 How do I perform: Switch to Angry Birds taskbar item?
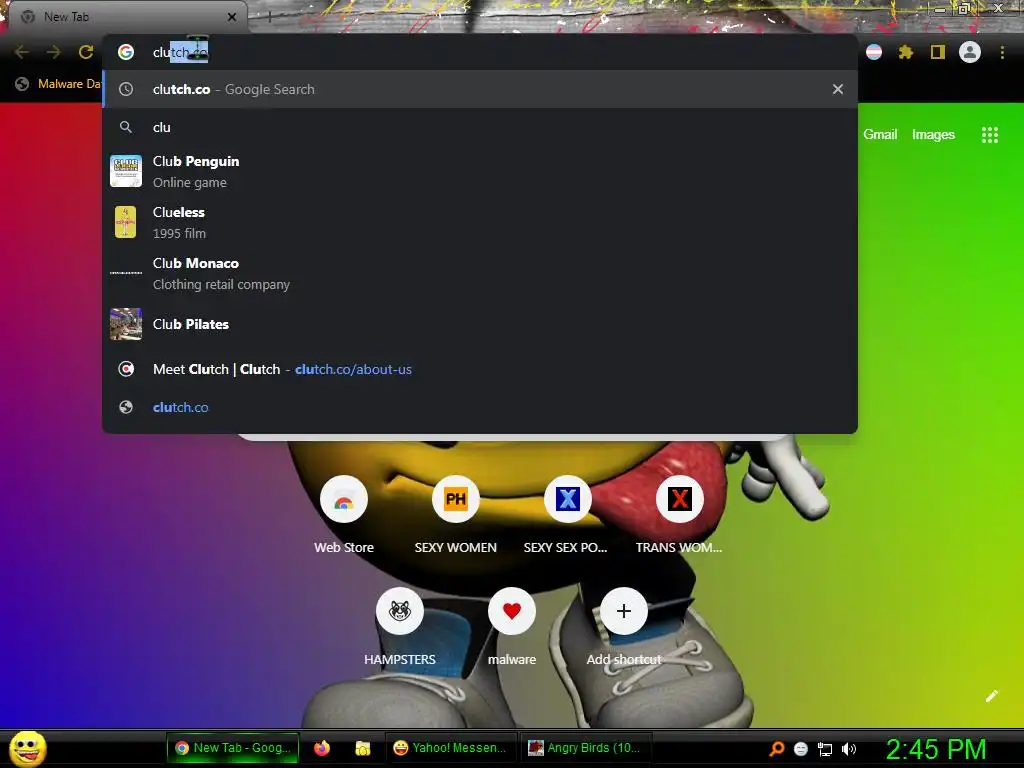click(x=584, y=748)
